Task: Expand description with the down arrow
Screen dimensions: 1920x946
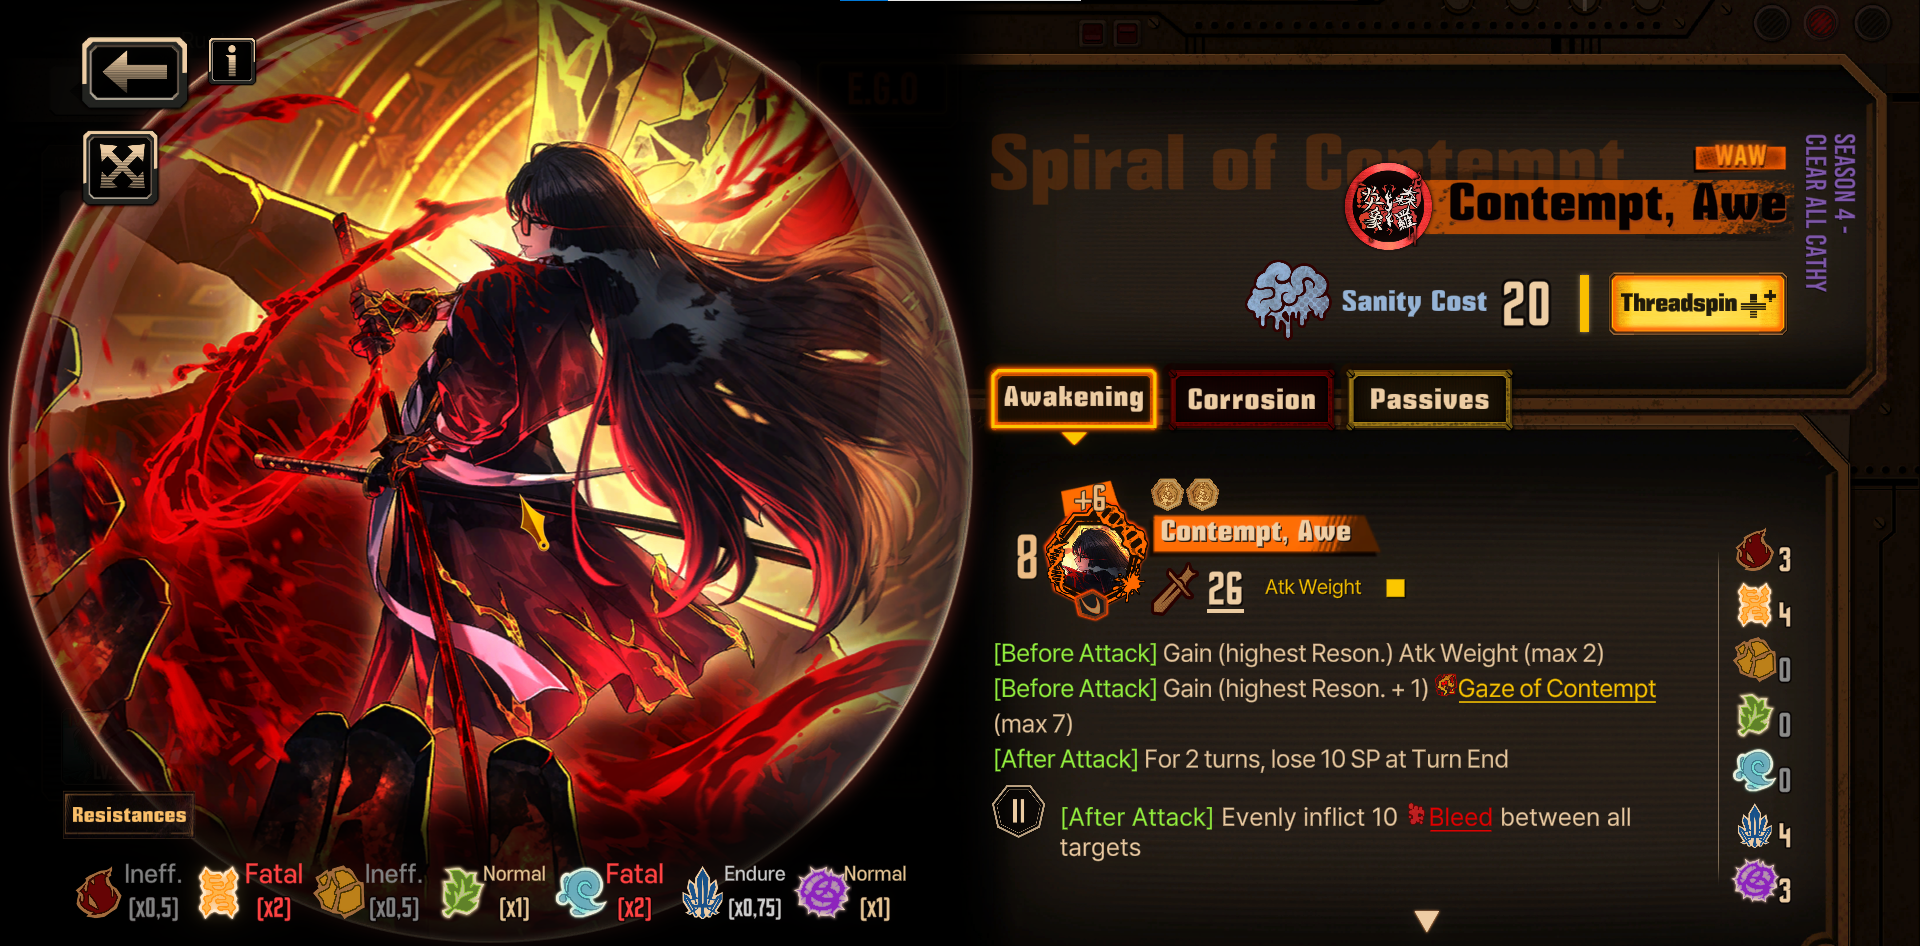Action: [1427, 920]
